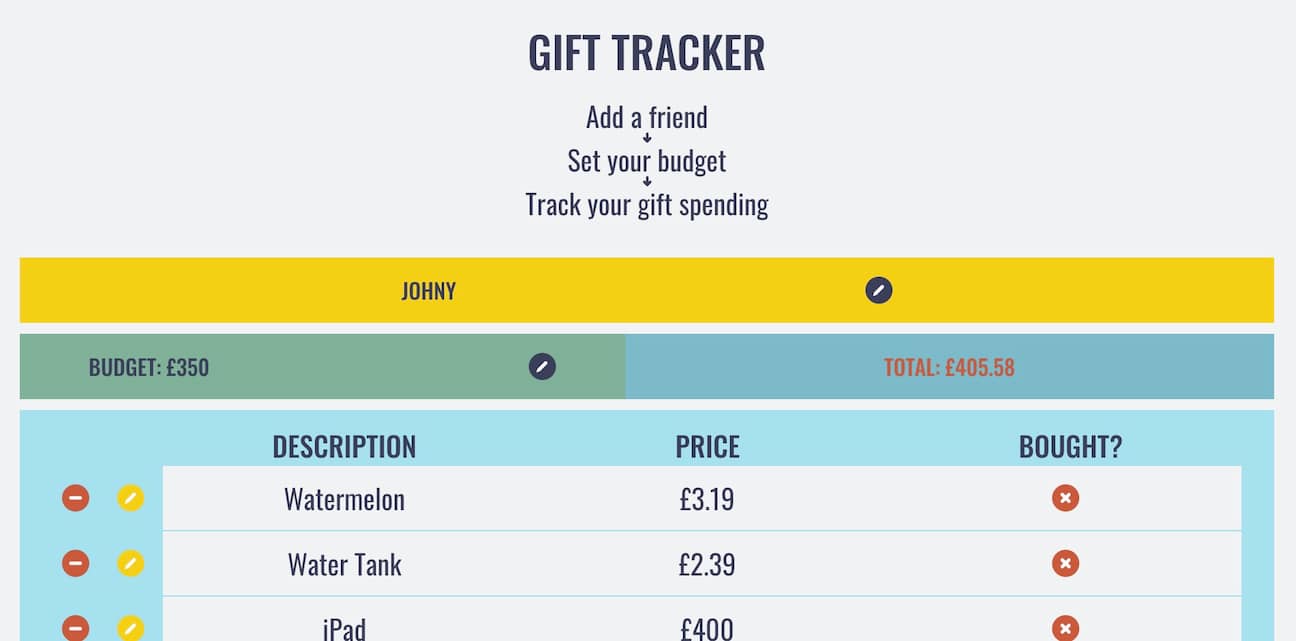
Task: Click the Bought? column header
Action: click(x=1070, y=446)
